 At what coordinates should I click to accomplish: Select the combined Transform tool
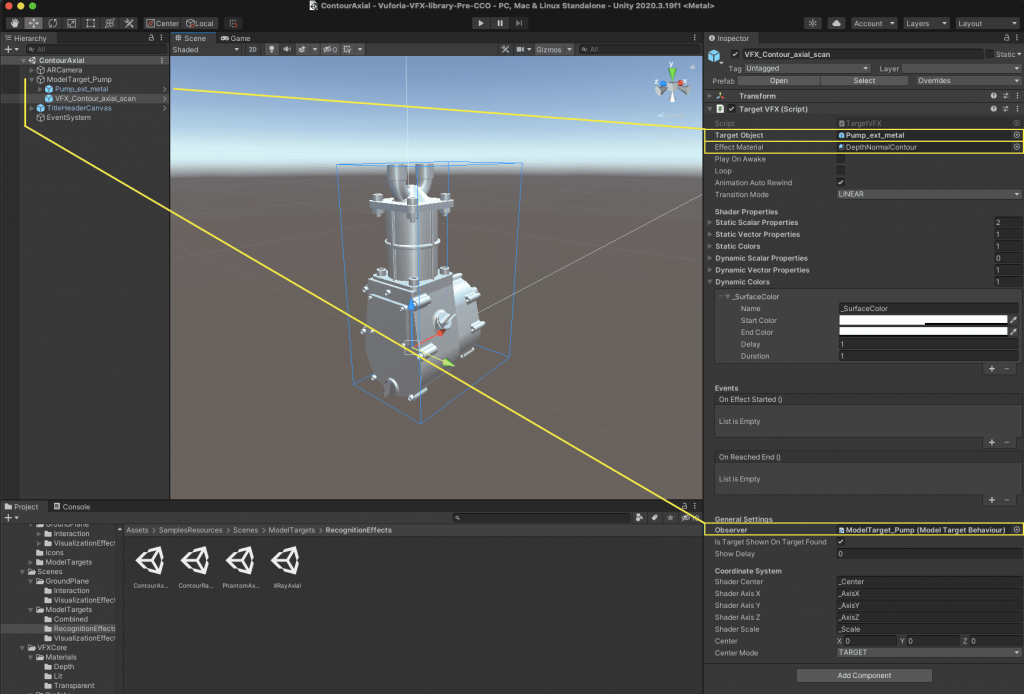click(110, 23)
